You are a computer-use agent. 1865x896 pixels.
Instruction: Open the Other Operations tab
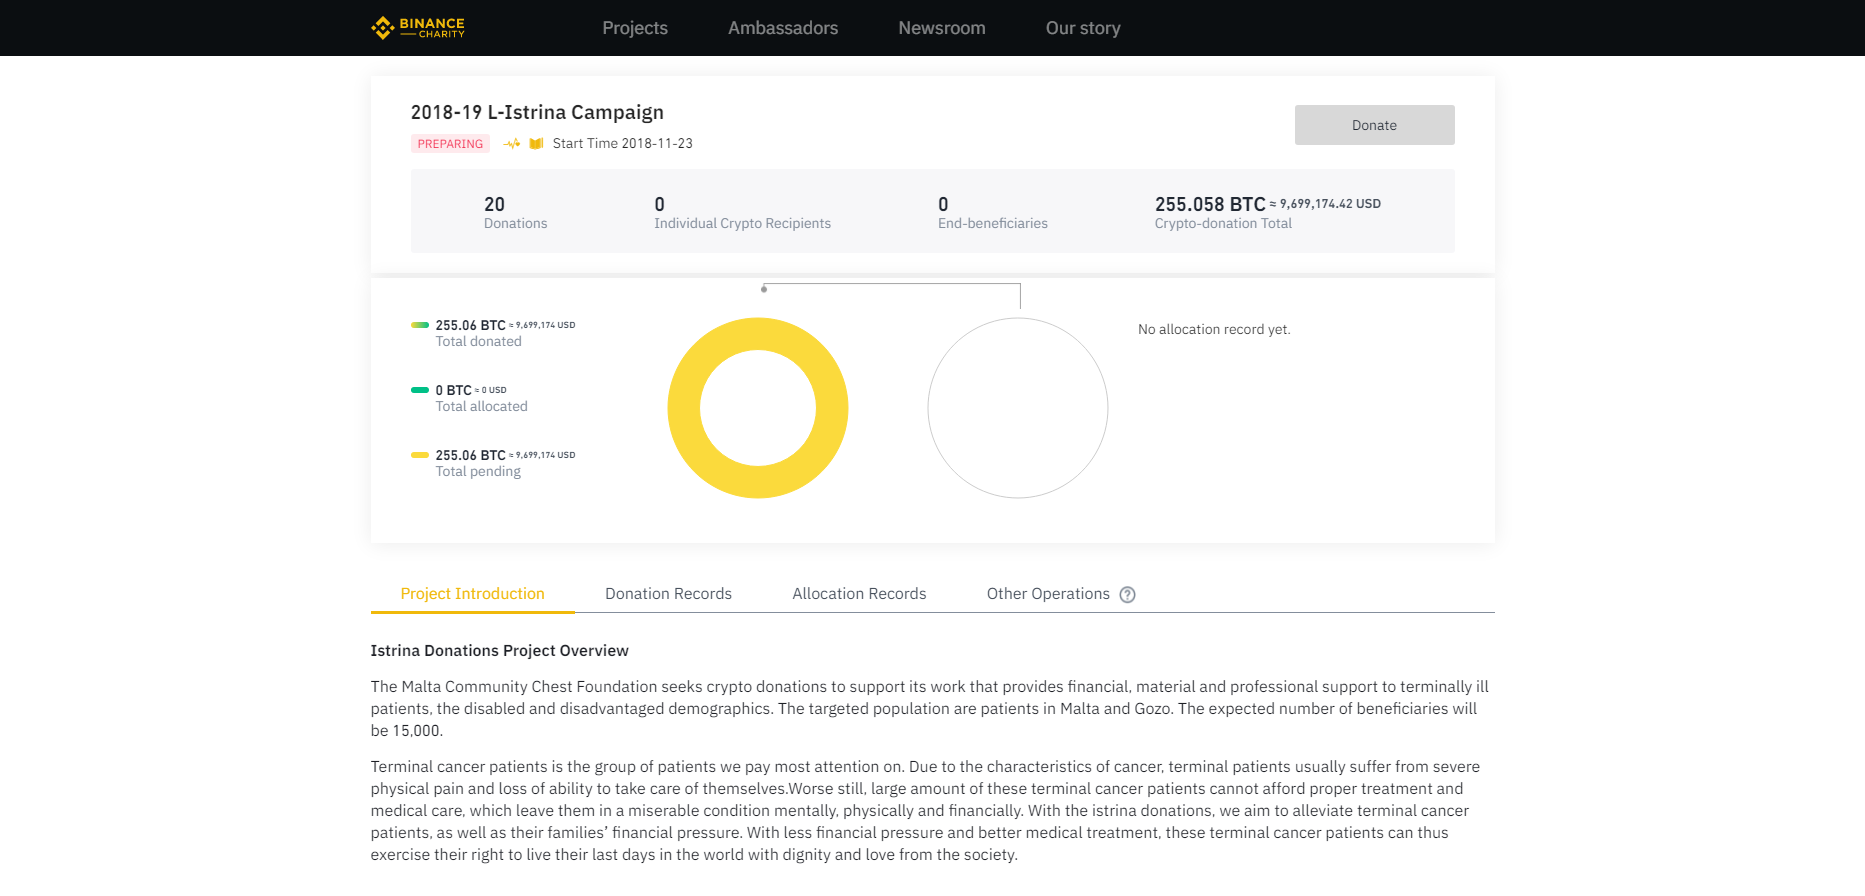pos(1048,594)
